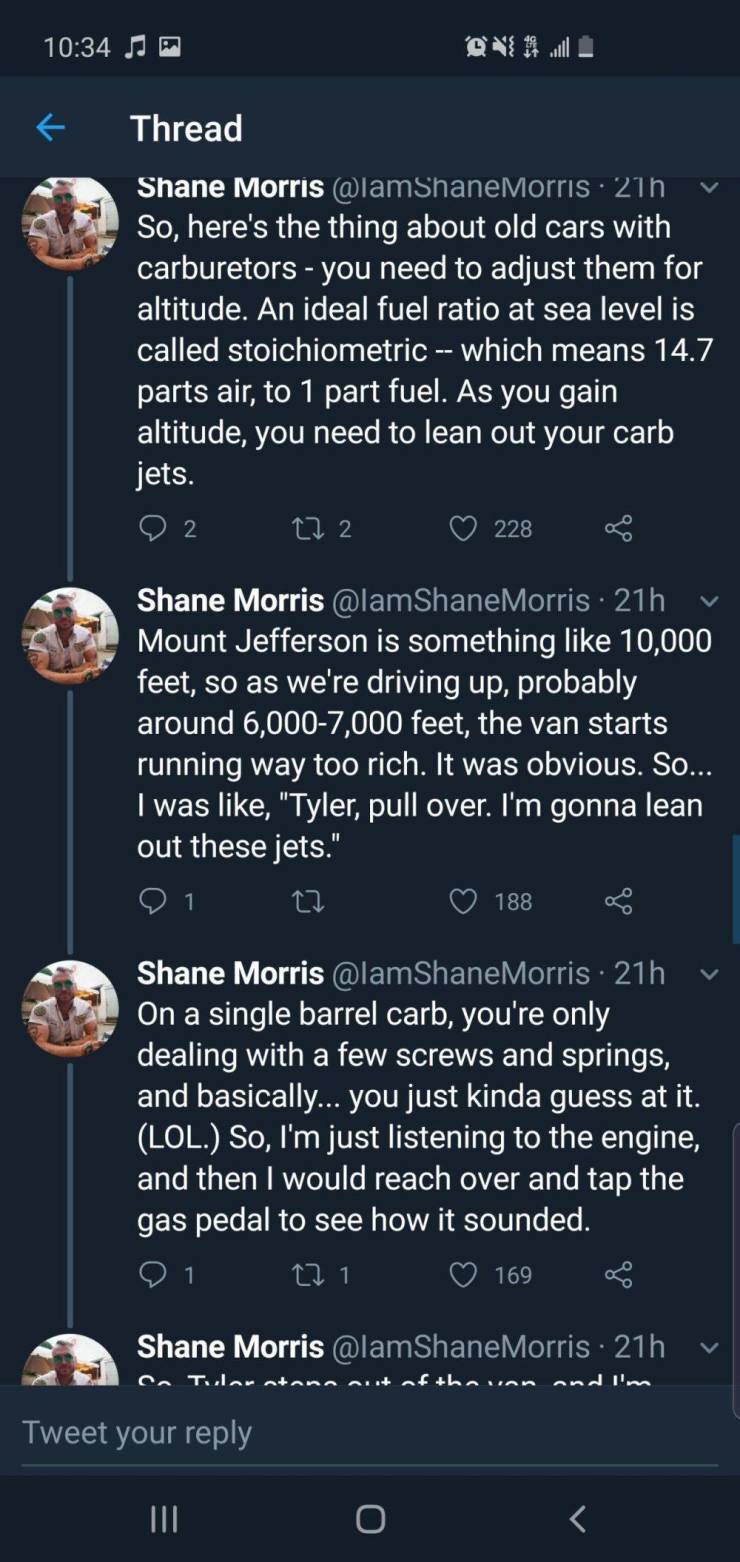The image size is (740, 1562).
Task: Share the single barrel carb tweet
Action: tap(619, 1274)
